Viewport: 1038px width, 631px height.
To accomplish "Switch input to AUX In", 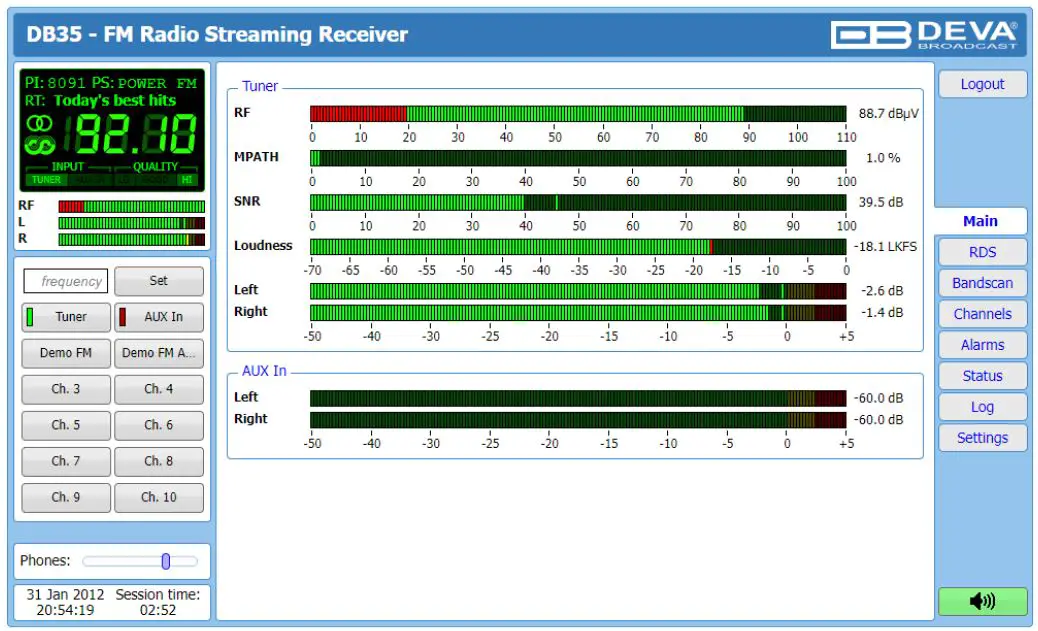I will [159, 316].
